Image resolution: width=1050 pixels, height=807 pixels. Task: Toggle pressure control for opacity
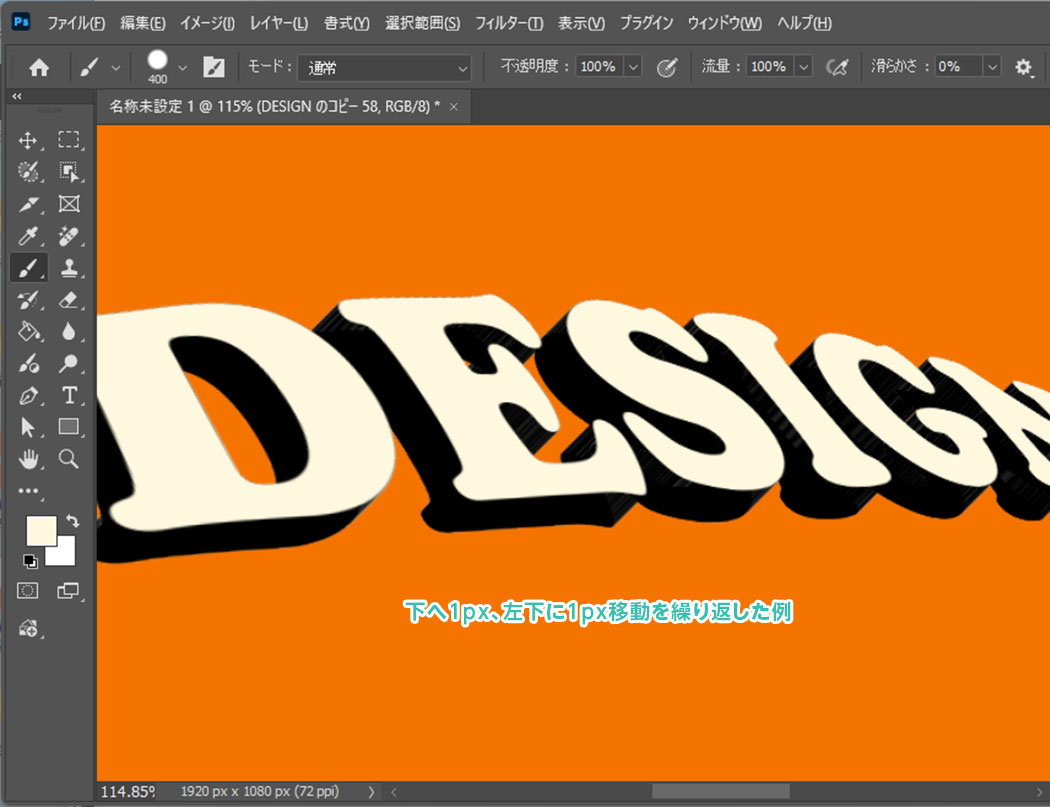tap(667, 67)
